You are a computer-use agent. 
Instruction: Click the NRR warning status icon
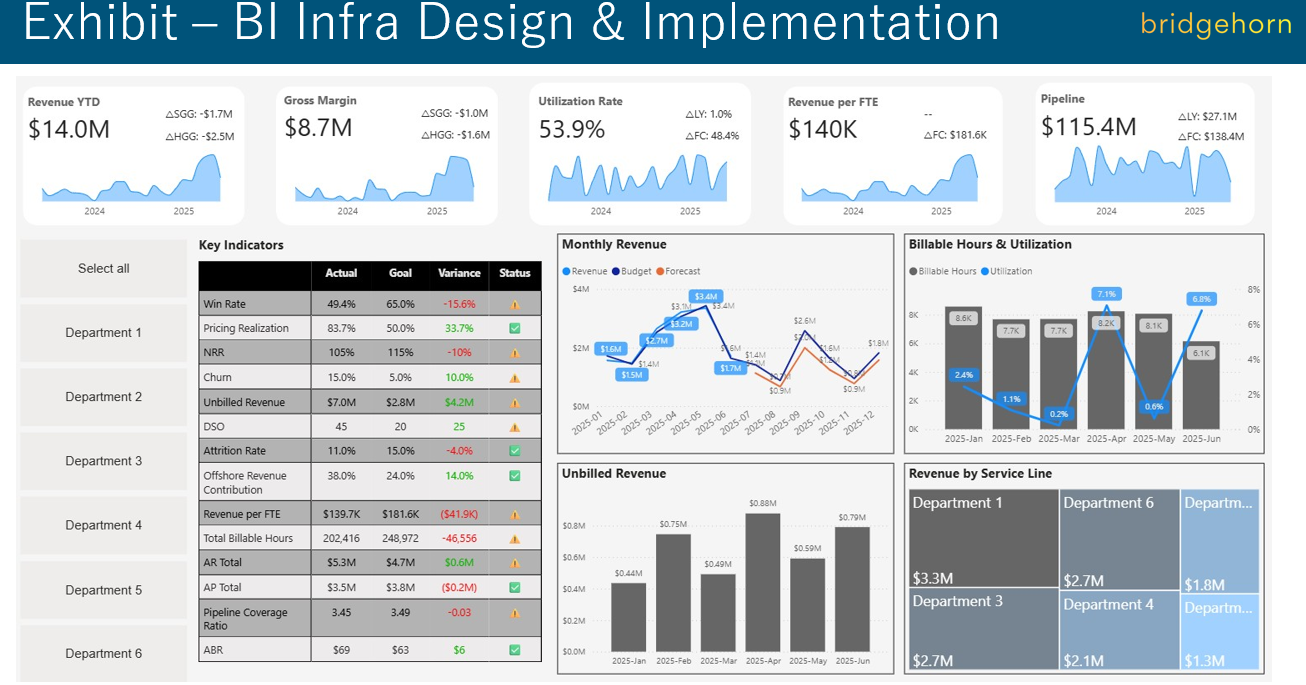tap(515, 353)
